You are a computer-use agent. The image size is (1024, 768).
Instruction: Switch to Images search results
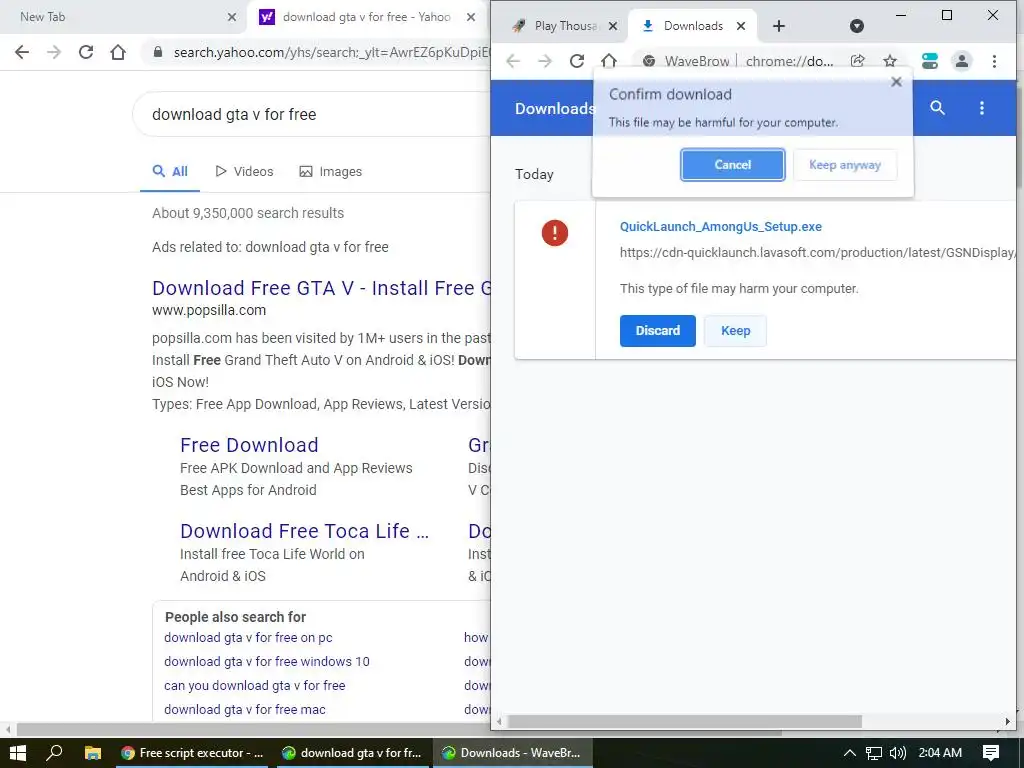click(330, 171)
